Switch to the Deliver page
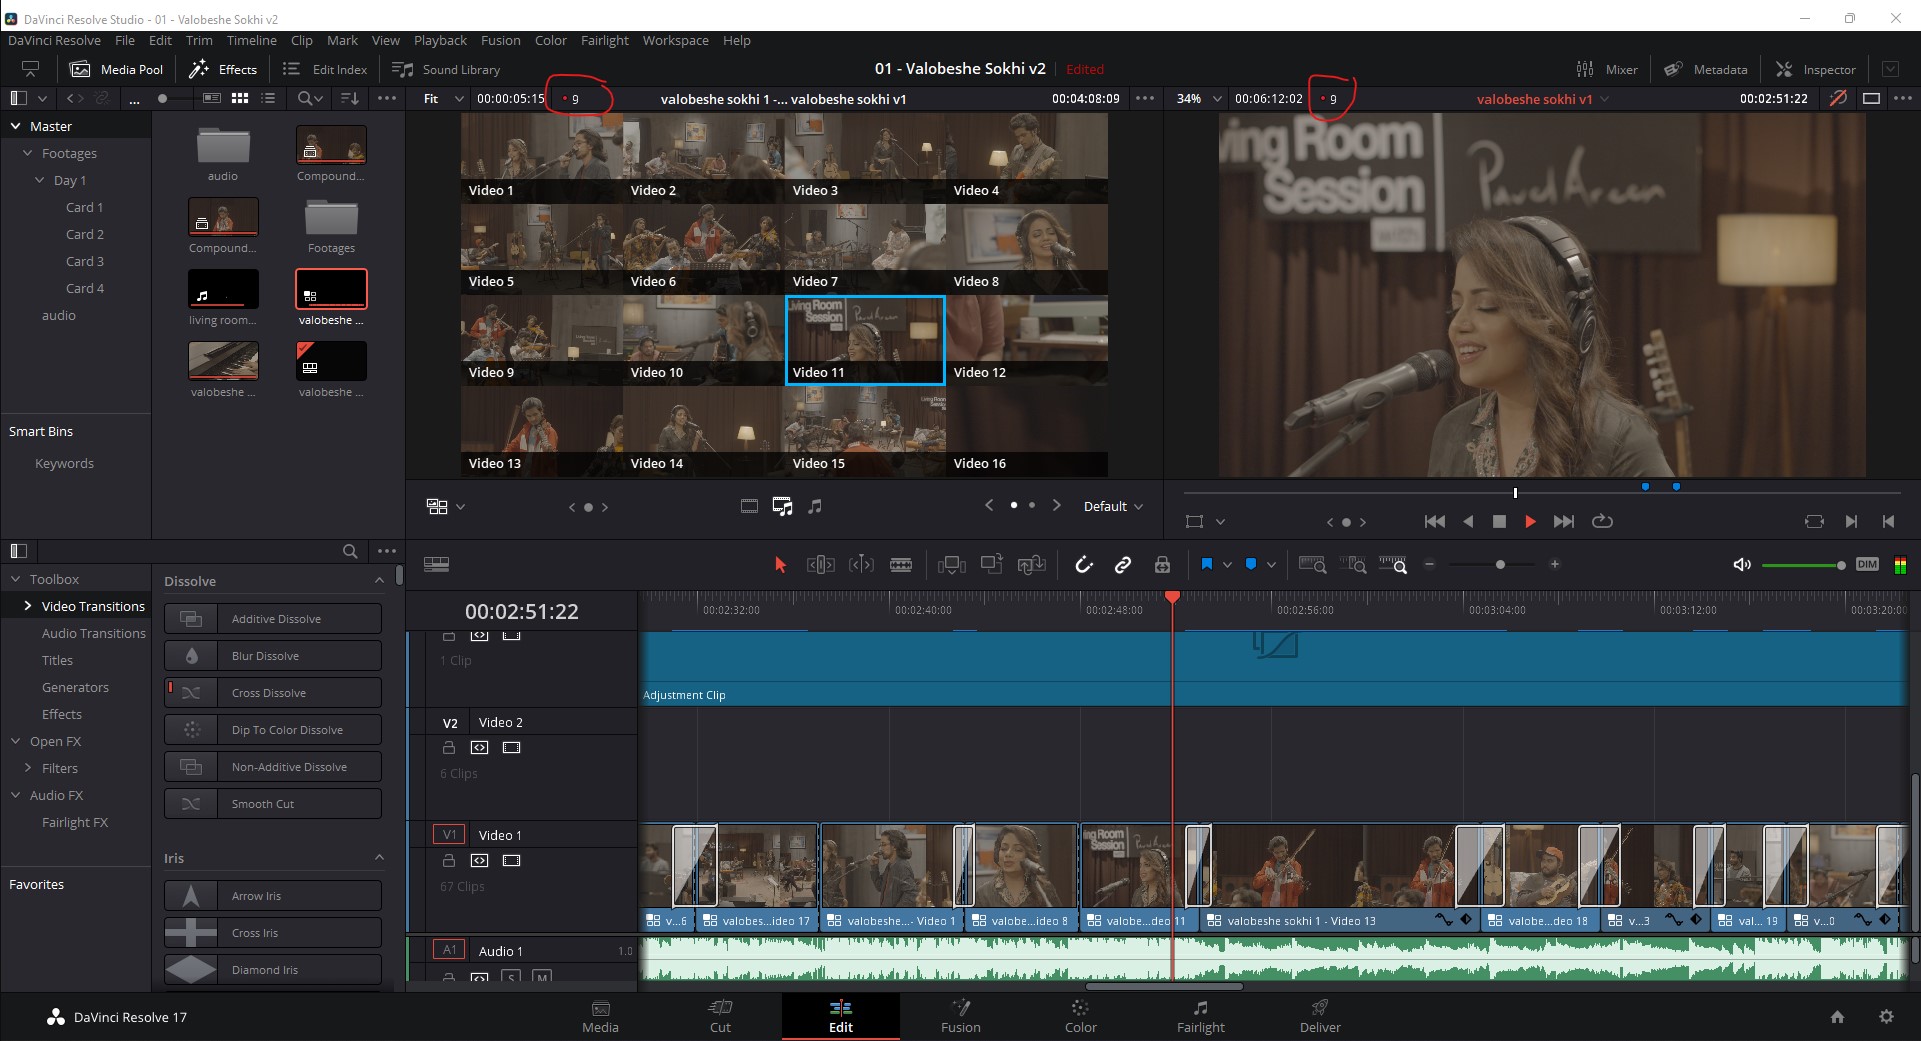Viewport: 1921px width, 1041px height. [1320, 1016]
